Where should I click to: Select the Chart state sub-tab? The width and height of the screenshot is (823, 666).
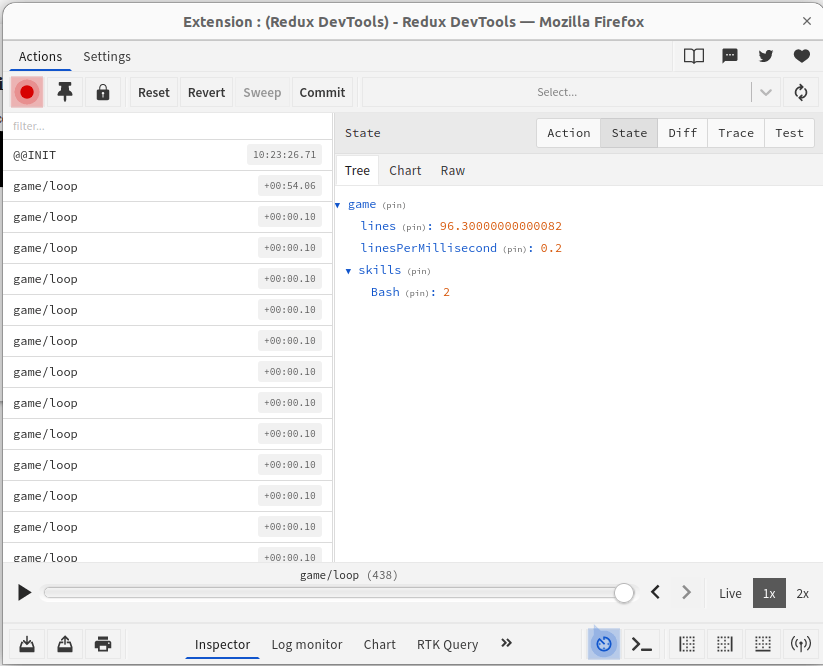coord(405,171)
